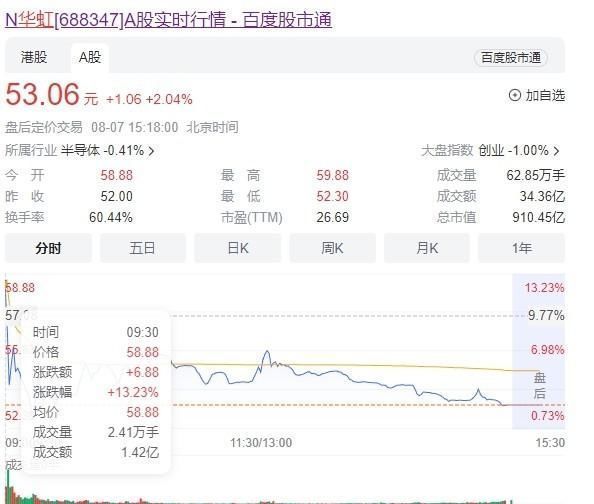Expand 半导体 industry chevron arrow
The height and width of the screenshot is (504, 594).
coord(151,151)
